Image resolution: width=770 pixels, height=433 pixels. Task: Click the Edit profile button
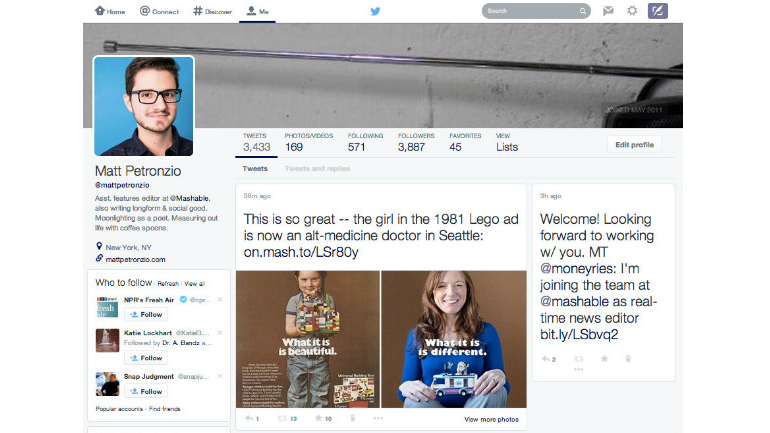pyautogui.click(x=634, y=145)
